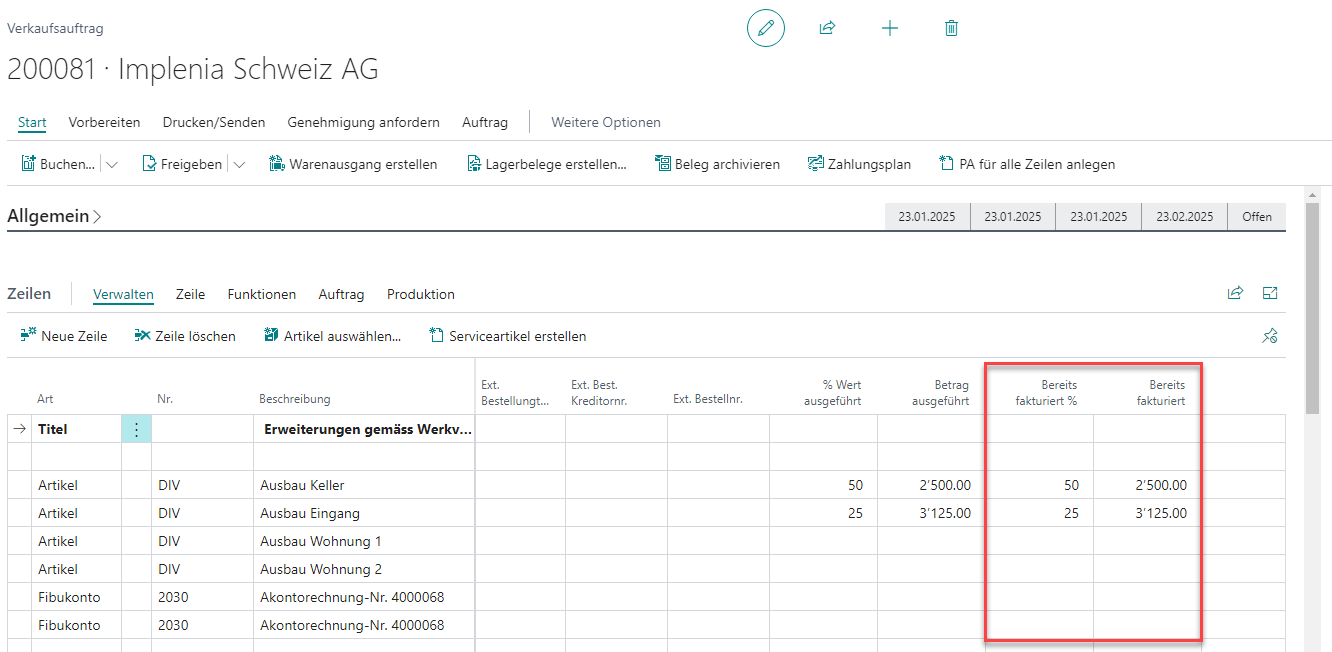Select the Ausbau Wohnung 1 cell
This screenshot has width=1332, height=652.
click(x=364, y=541)
